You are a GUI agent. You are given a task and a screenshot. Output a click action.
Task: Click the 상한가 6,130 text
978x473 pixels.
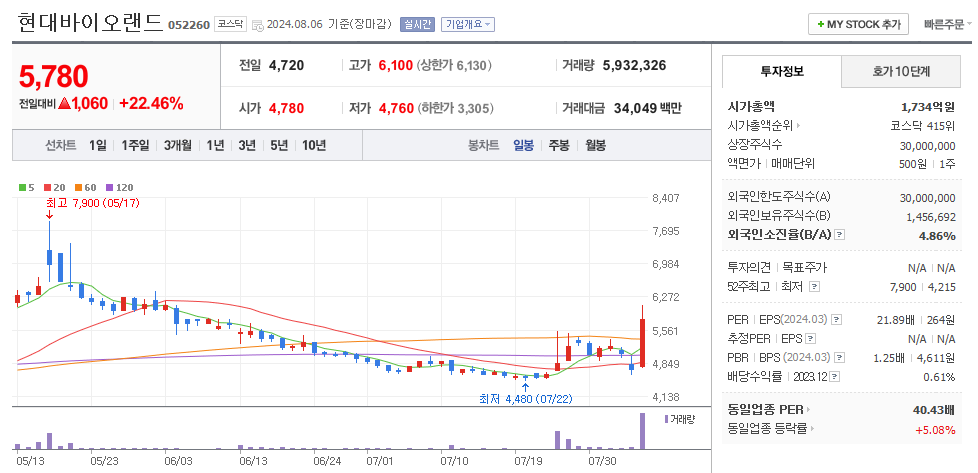point(453,65)
